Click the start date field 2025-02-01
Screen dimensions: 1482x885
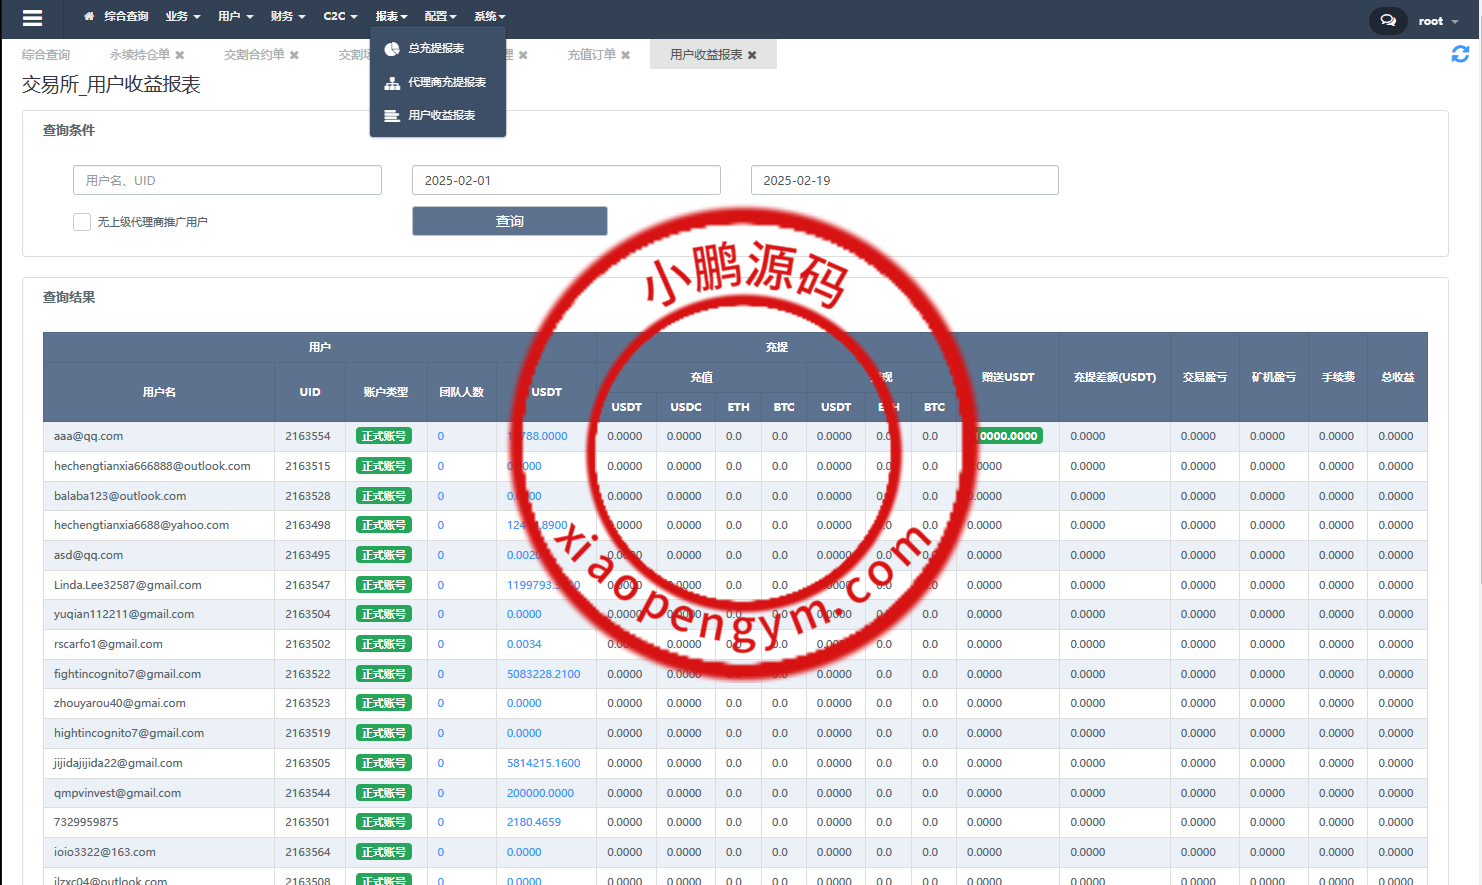[x=566, y=181]
